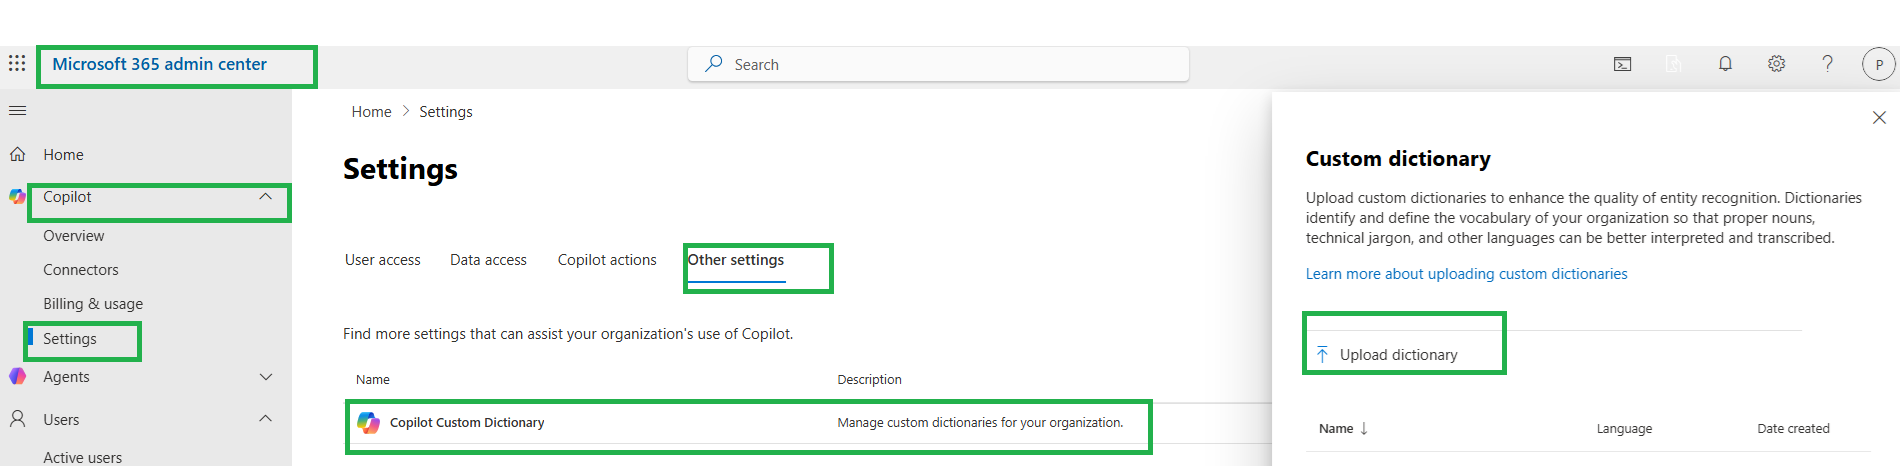Click the Home house icon in sidebar
This screenshot has width=1900, height=466.
point(17,154)
